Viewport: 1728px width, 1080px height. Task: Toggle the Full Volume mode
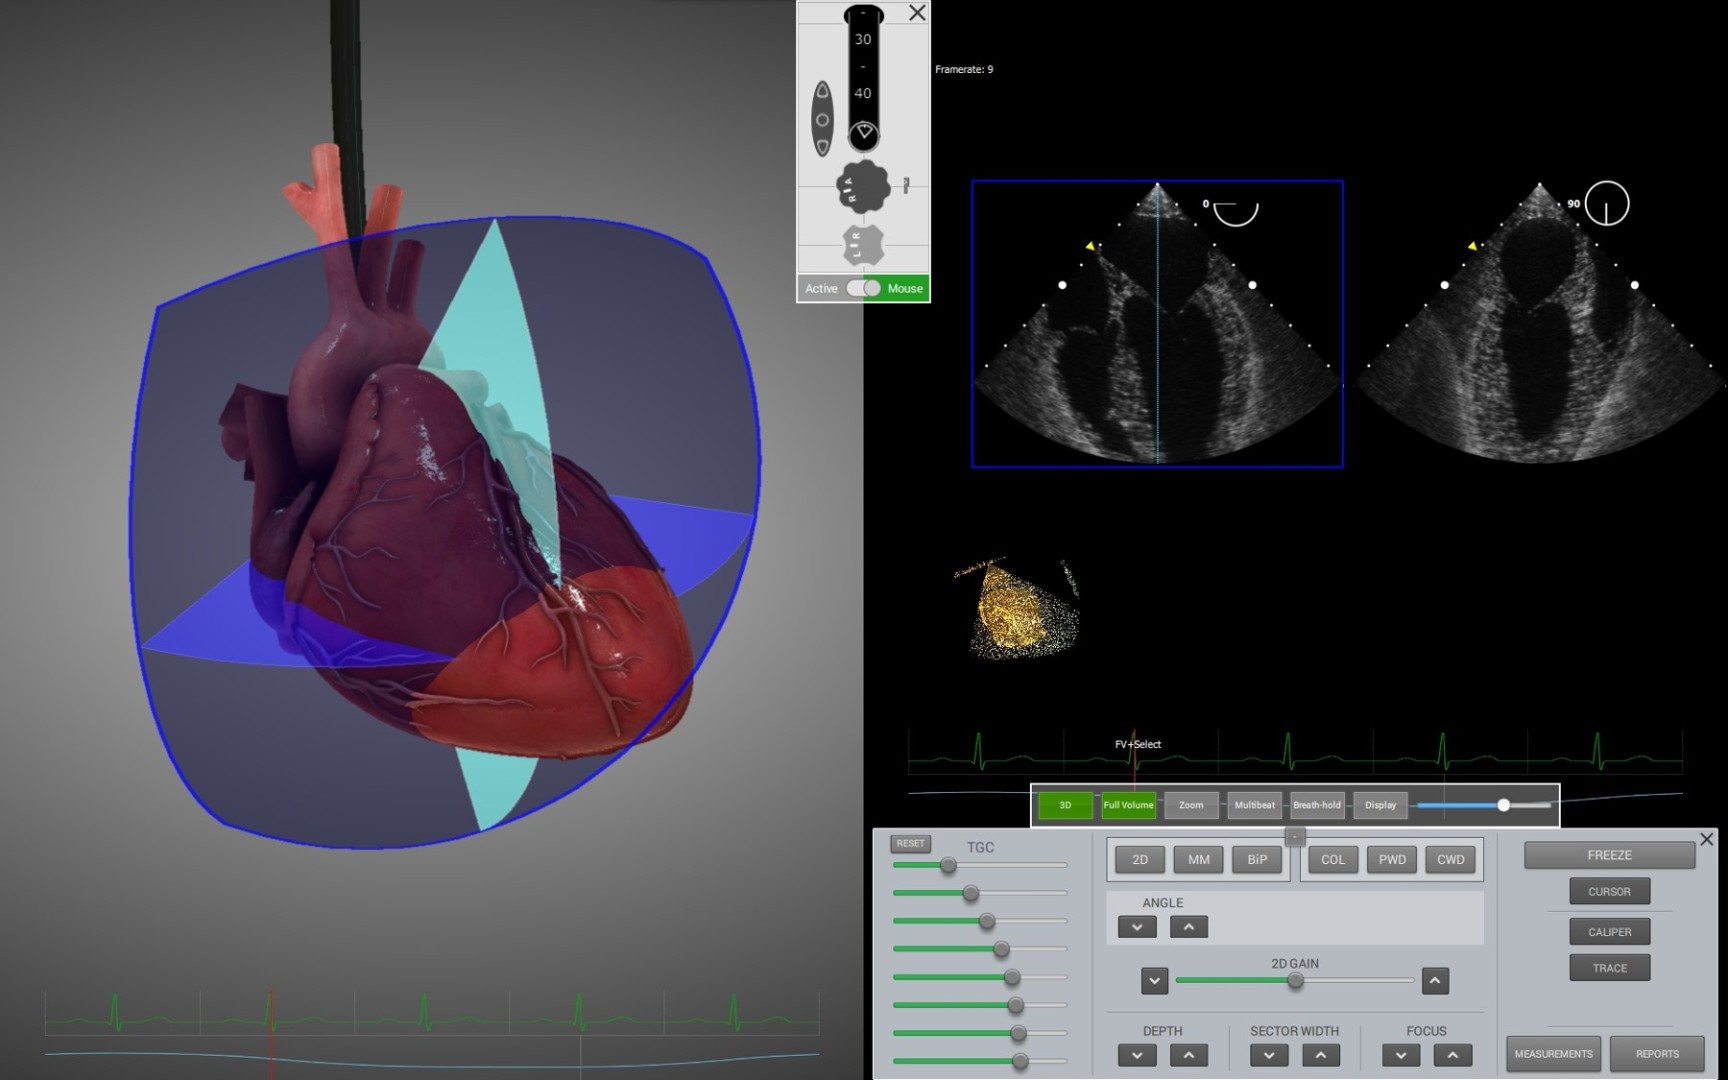1128,805
